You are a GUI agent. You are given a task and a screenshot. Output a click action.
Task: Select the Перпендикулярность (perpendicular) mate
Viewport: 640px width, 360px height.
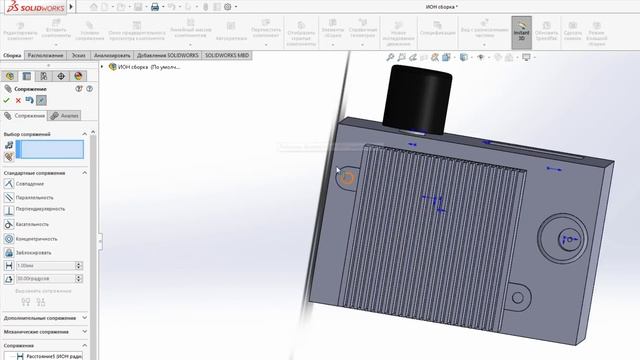point(34,210)
